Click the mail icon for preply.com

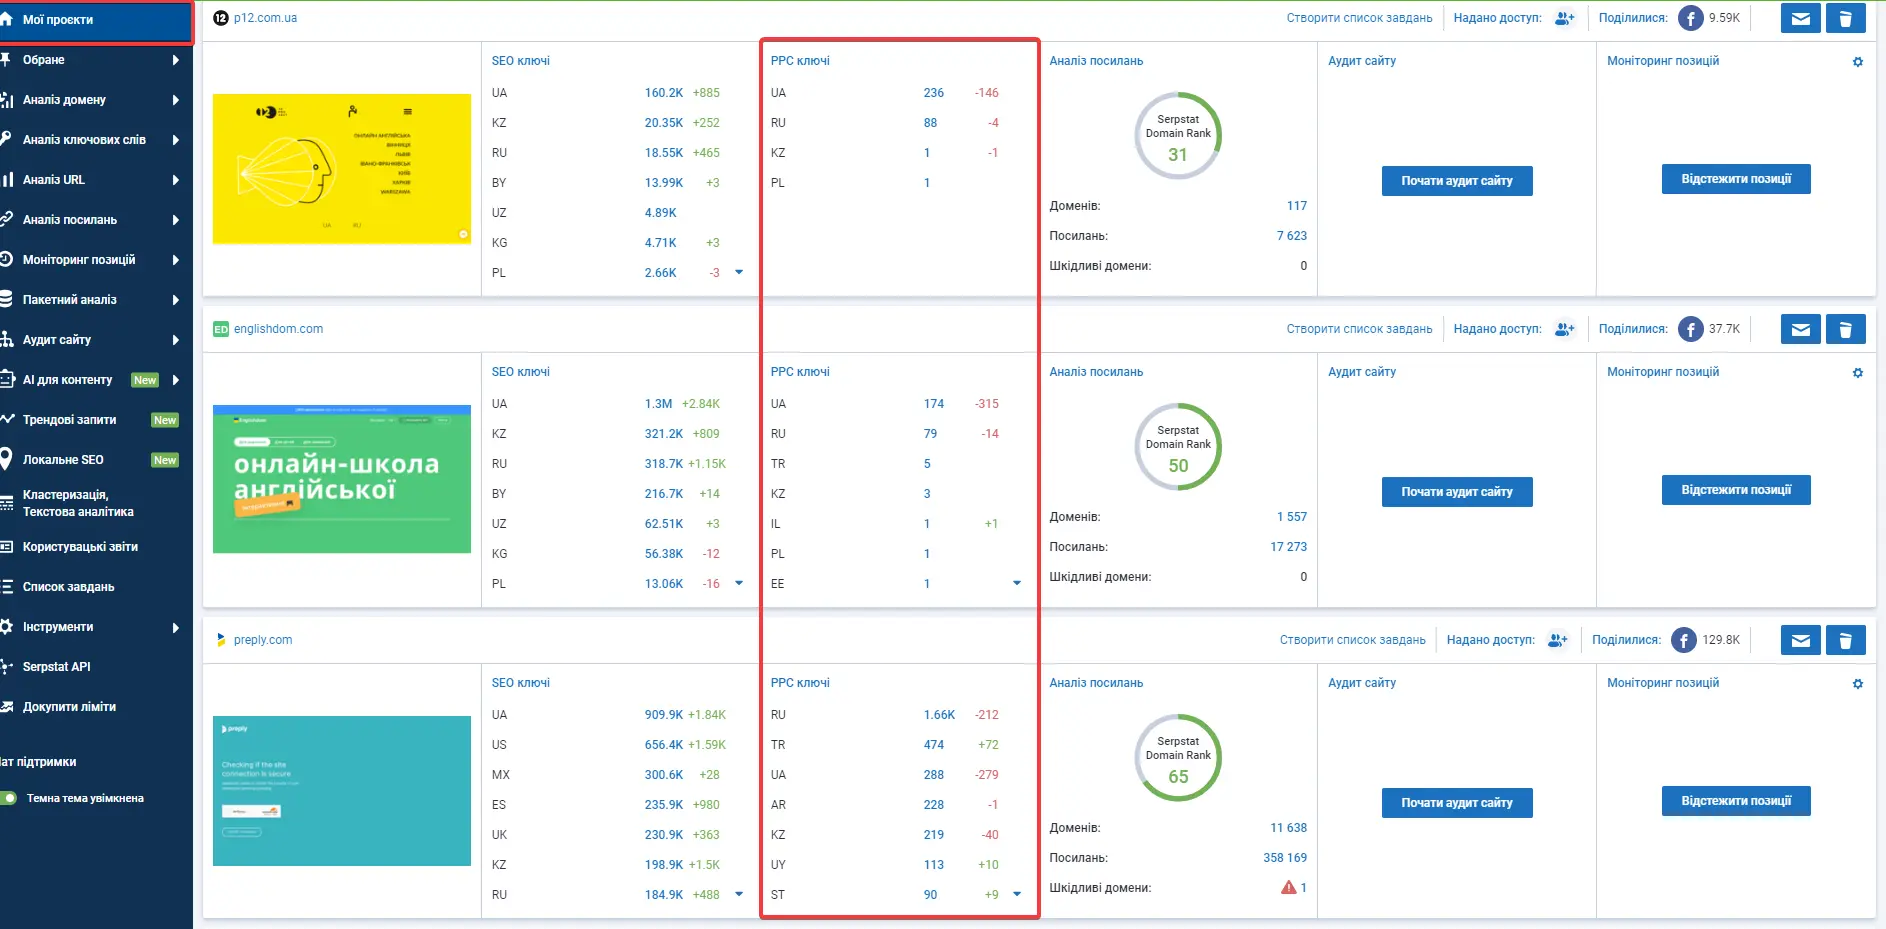1800,640
